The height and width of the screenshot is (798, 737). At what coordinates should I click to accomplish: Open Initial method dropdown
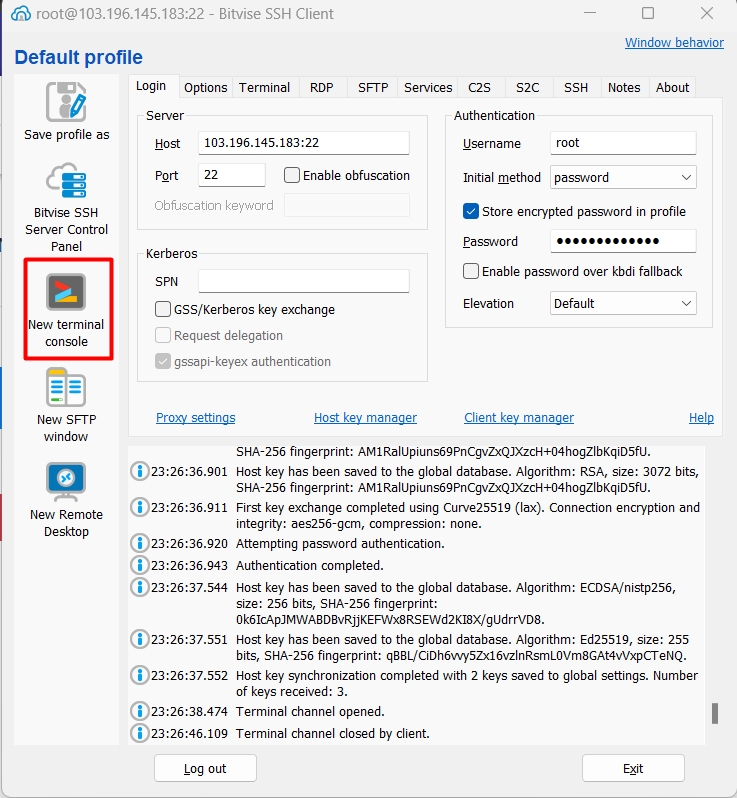pyautogui.click(x=623, y=177)
